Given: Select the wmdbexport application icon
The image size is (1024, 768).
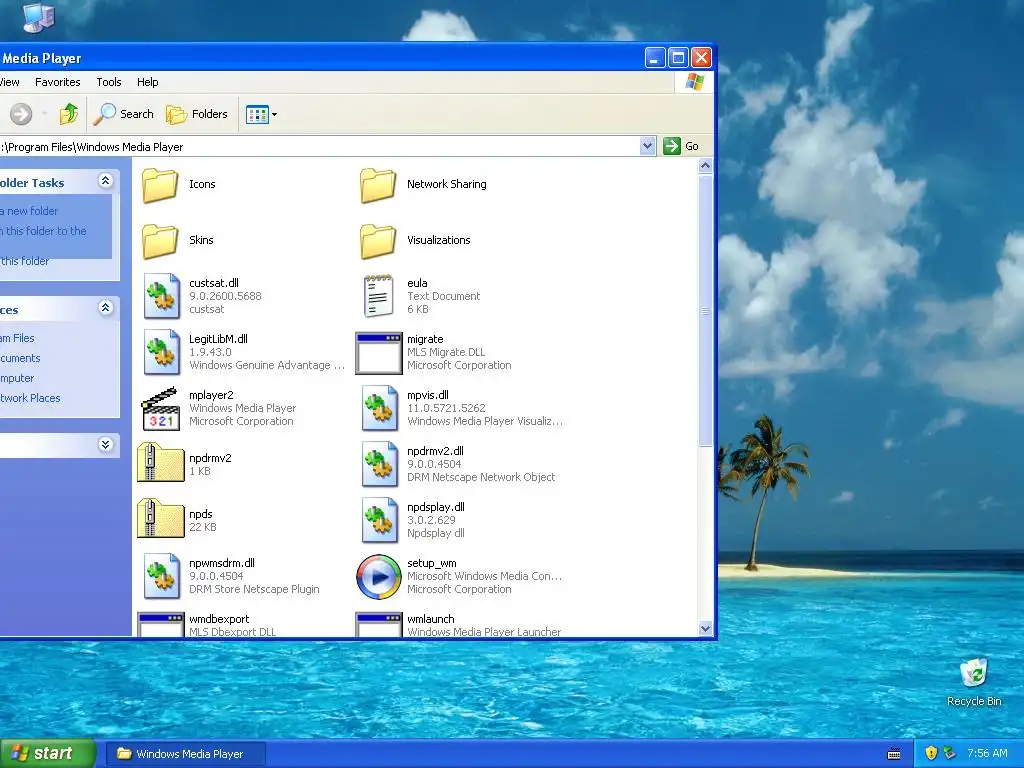Looking at the screenshot, I should [161, 624].
